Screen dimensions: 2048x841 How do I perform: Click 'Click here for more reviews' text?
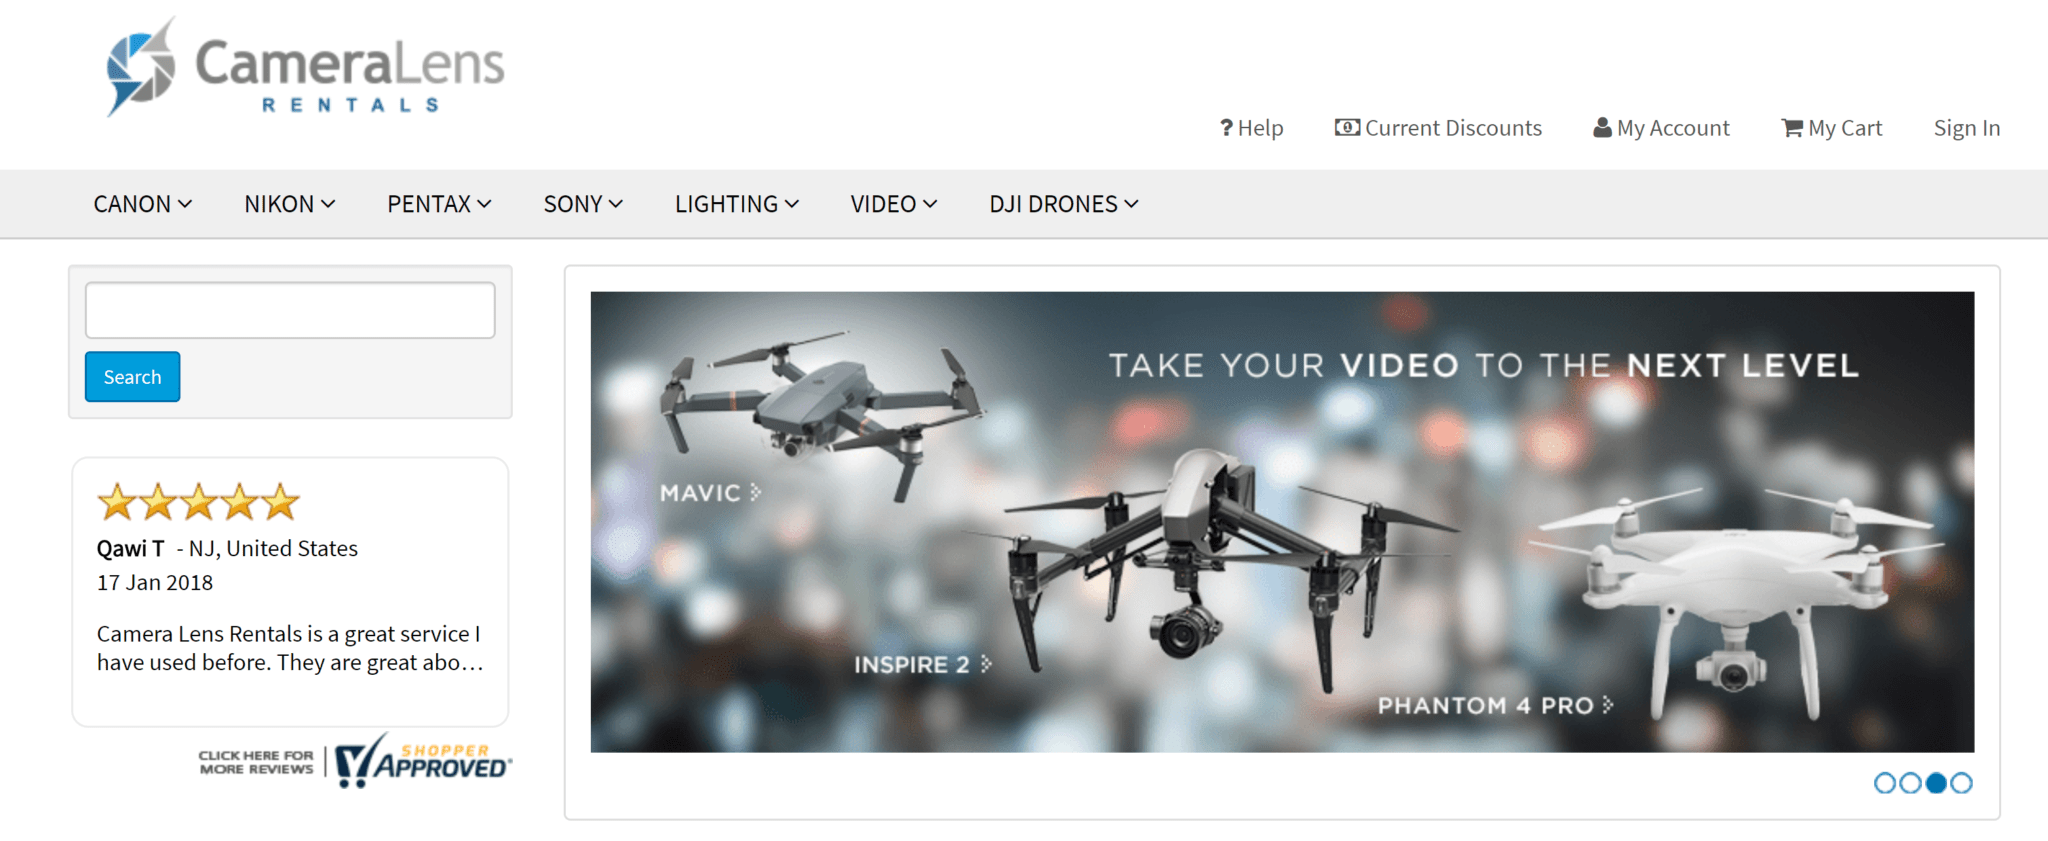[256, 762]
